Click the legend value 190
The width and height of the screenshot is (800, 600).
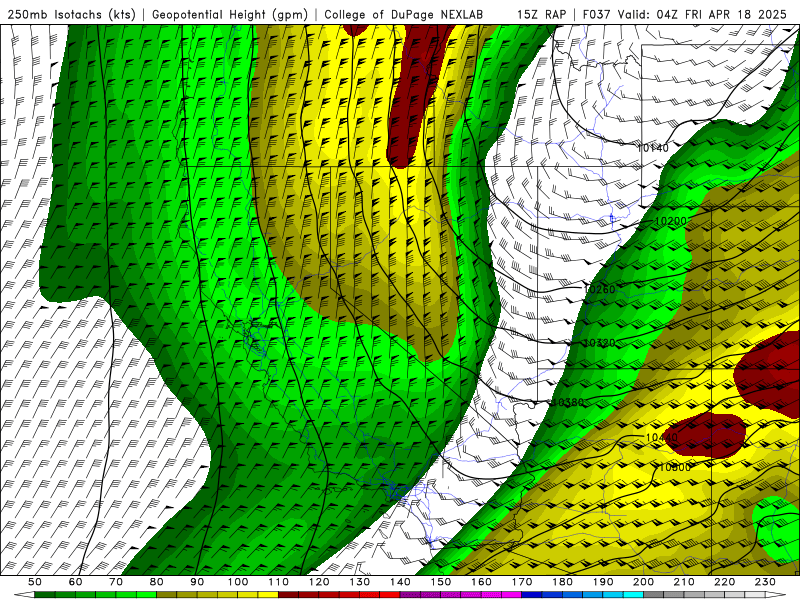pyautogui.click(x=603, y=582)
